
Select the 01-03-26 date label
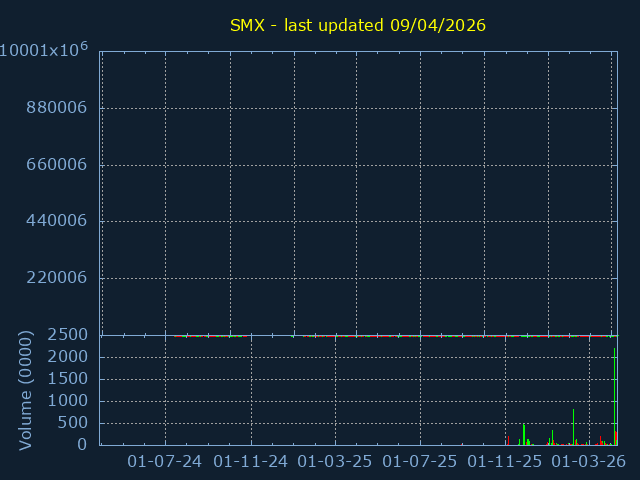tap(590, 462)
